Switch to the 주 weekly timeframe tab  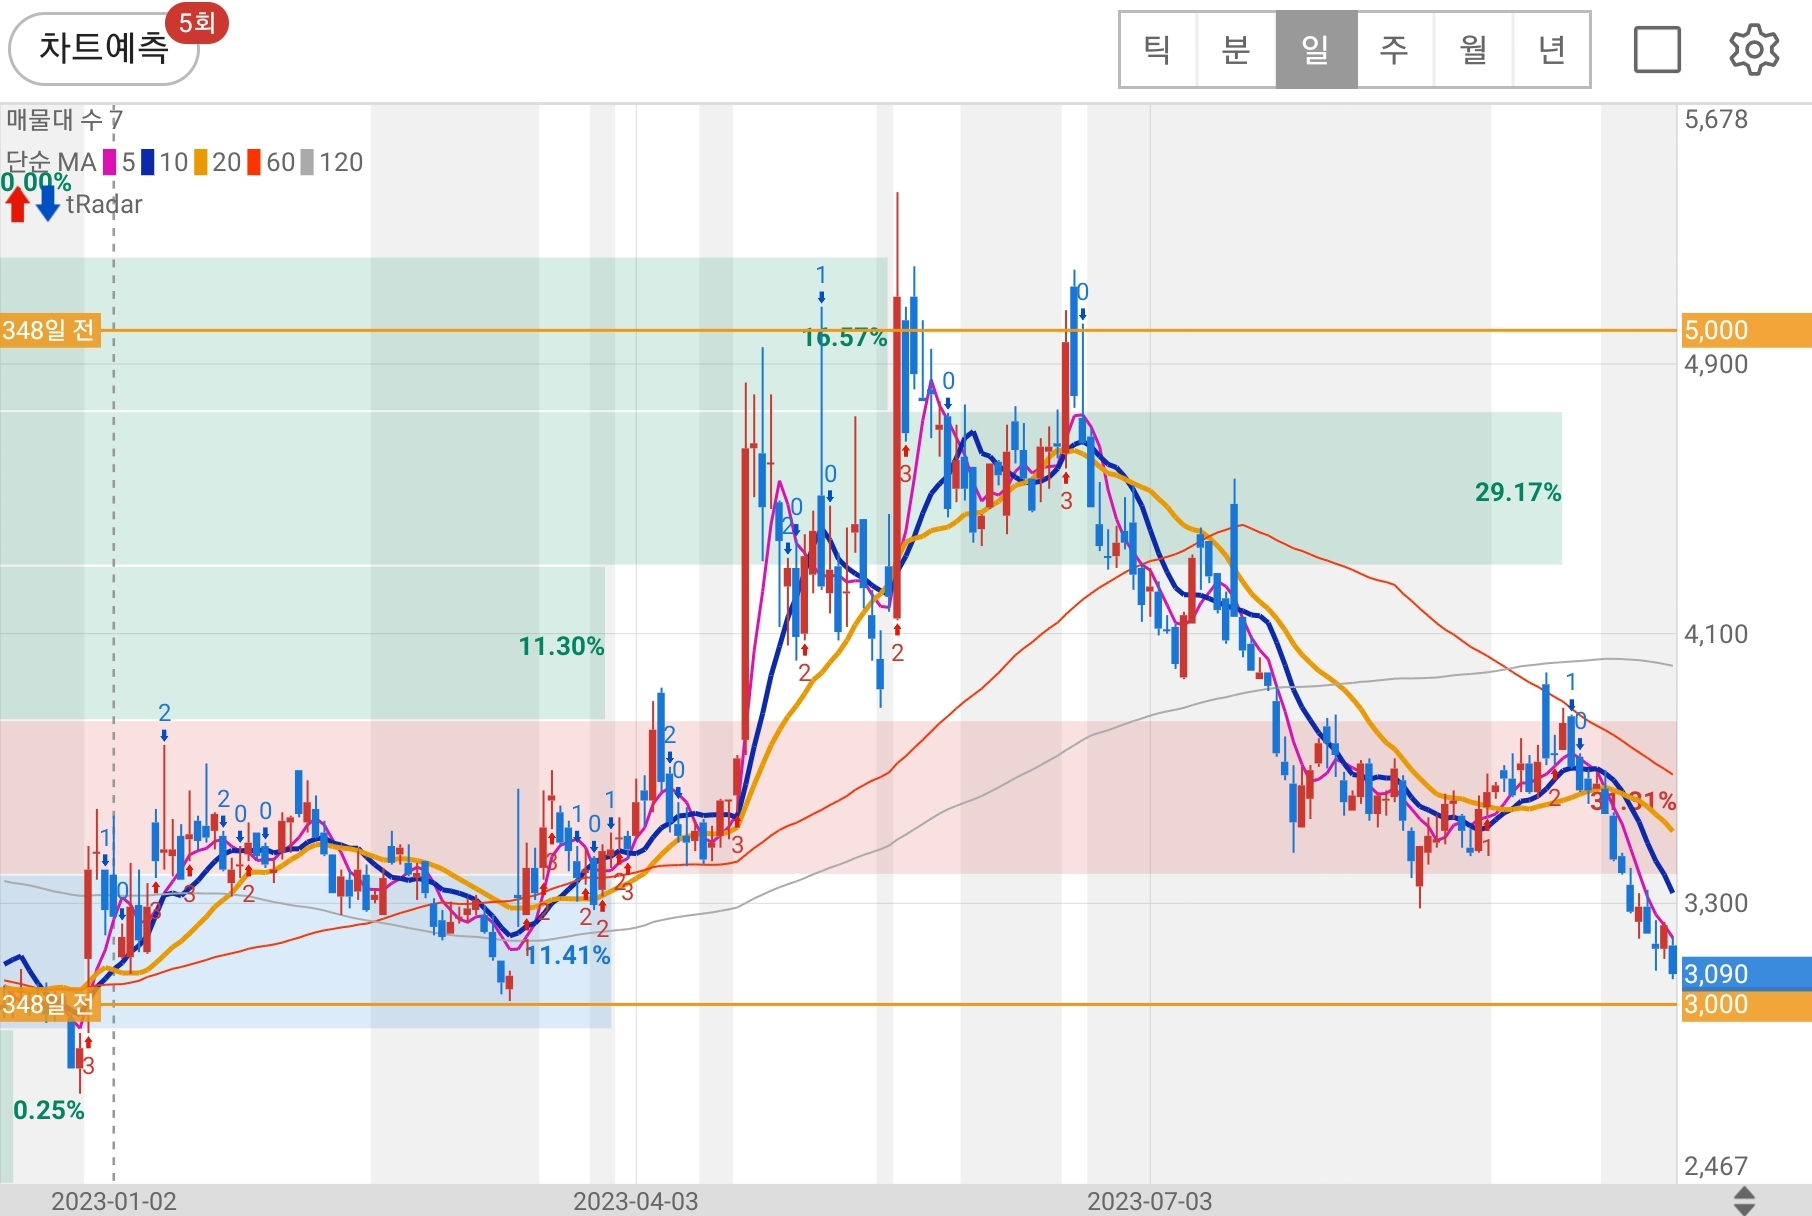pos(1395,50)
